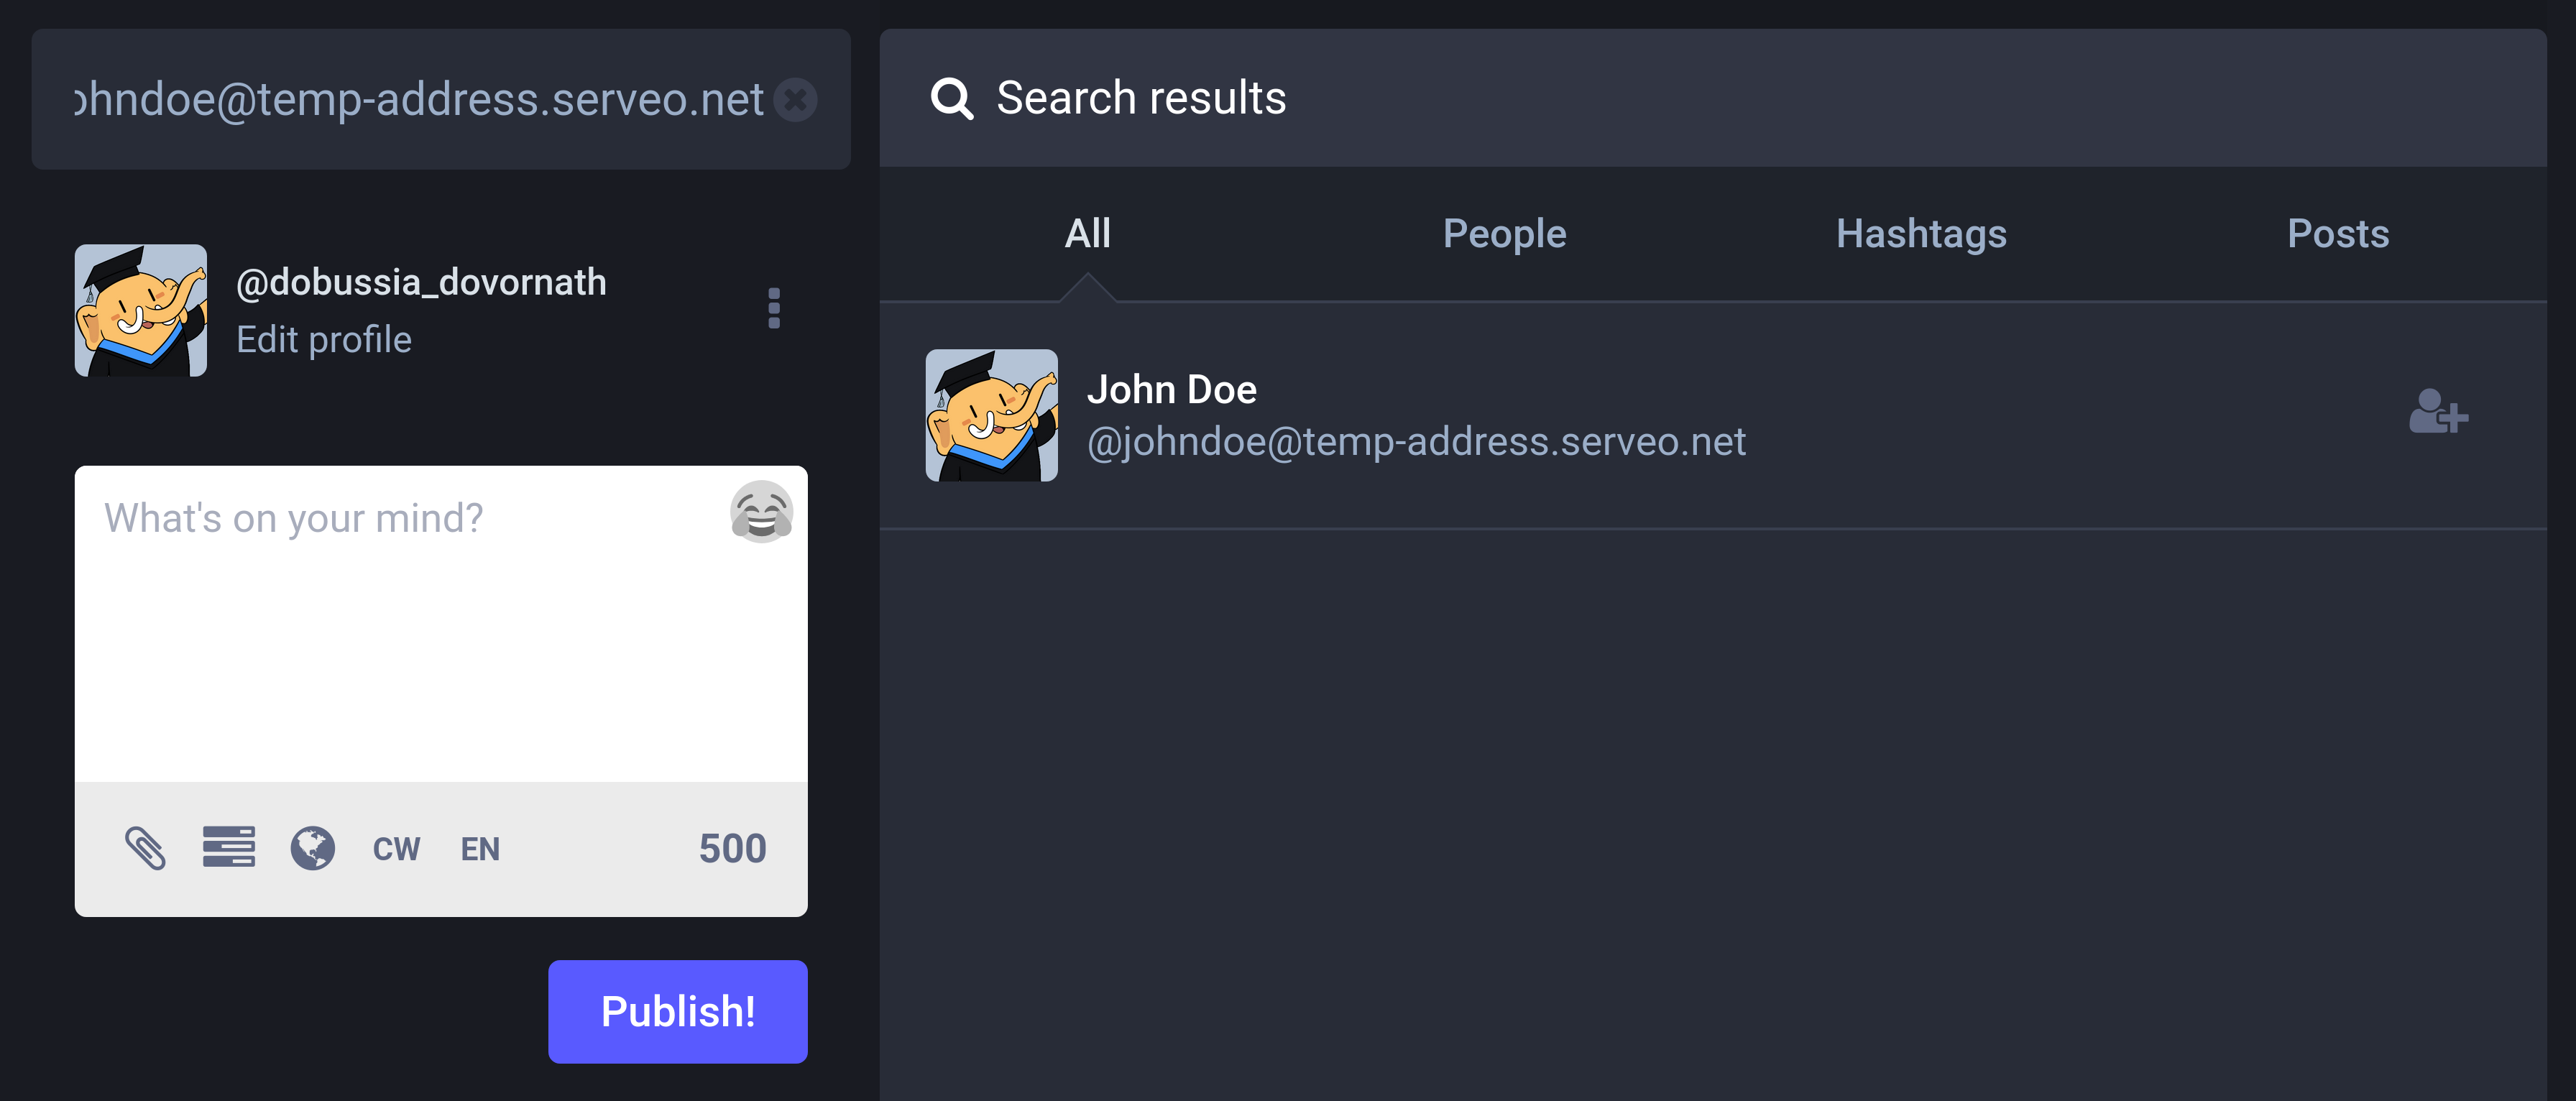
Task: Click the Posts tab in search results
Action: coord(2336,231)
